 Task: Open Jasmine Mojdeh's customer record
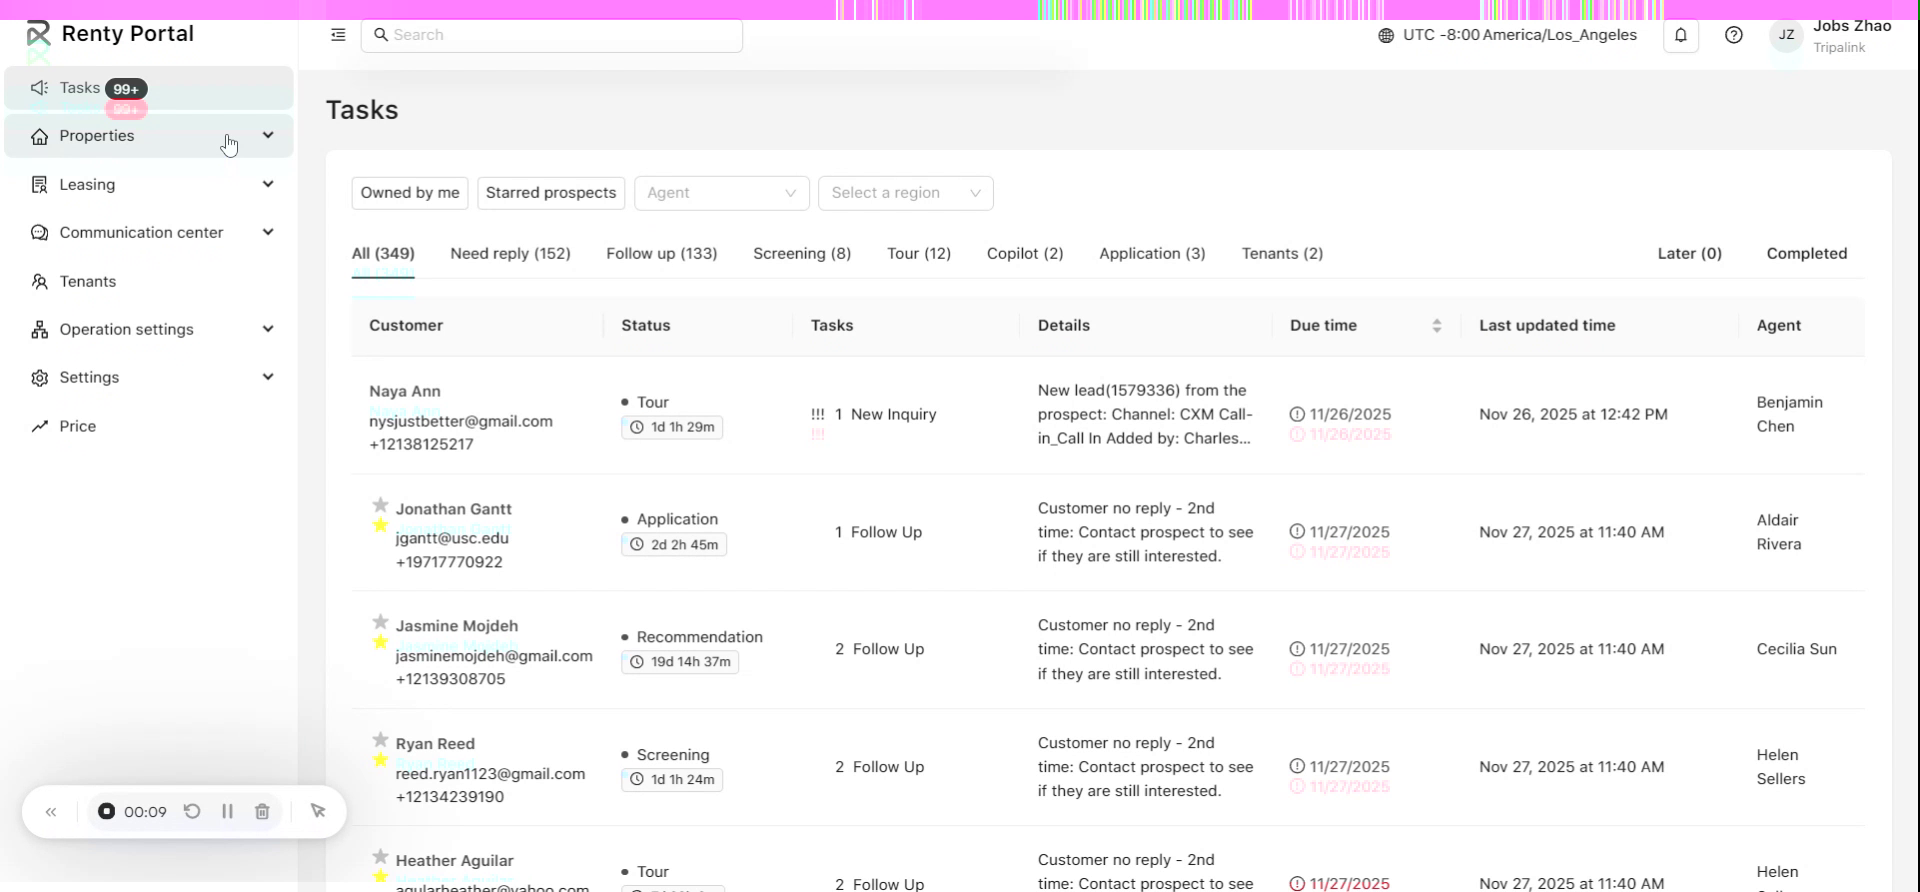pyautogui.click(x=457, y=626)
